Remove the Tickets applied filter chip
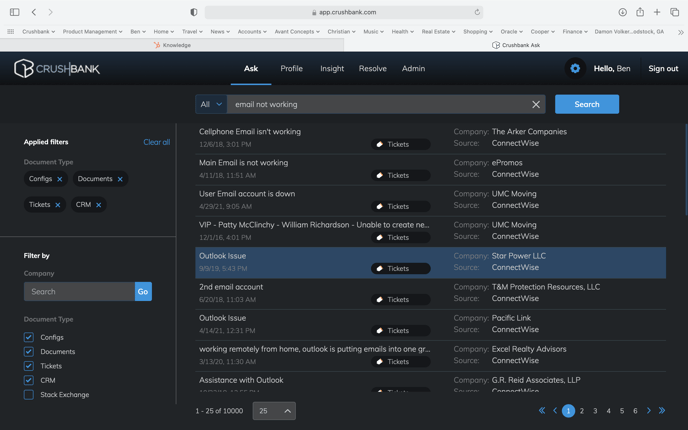The height and width of the screenshot is (430, 688). pos(58,205)
